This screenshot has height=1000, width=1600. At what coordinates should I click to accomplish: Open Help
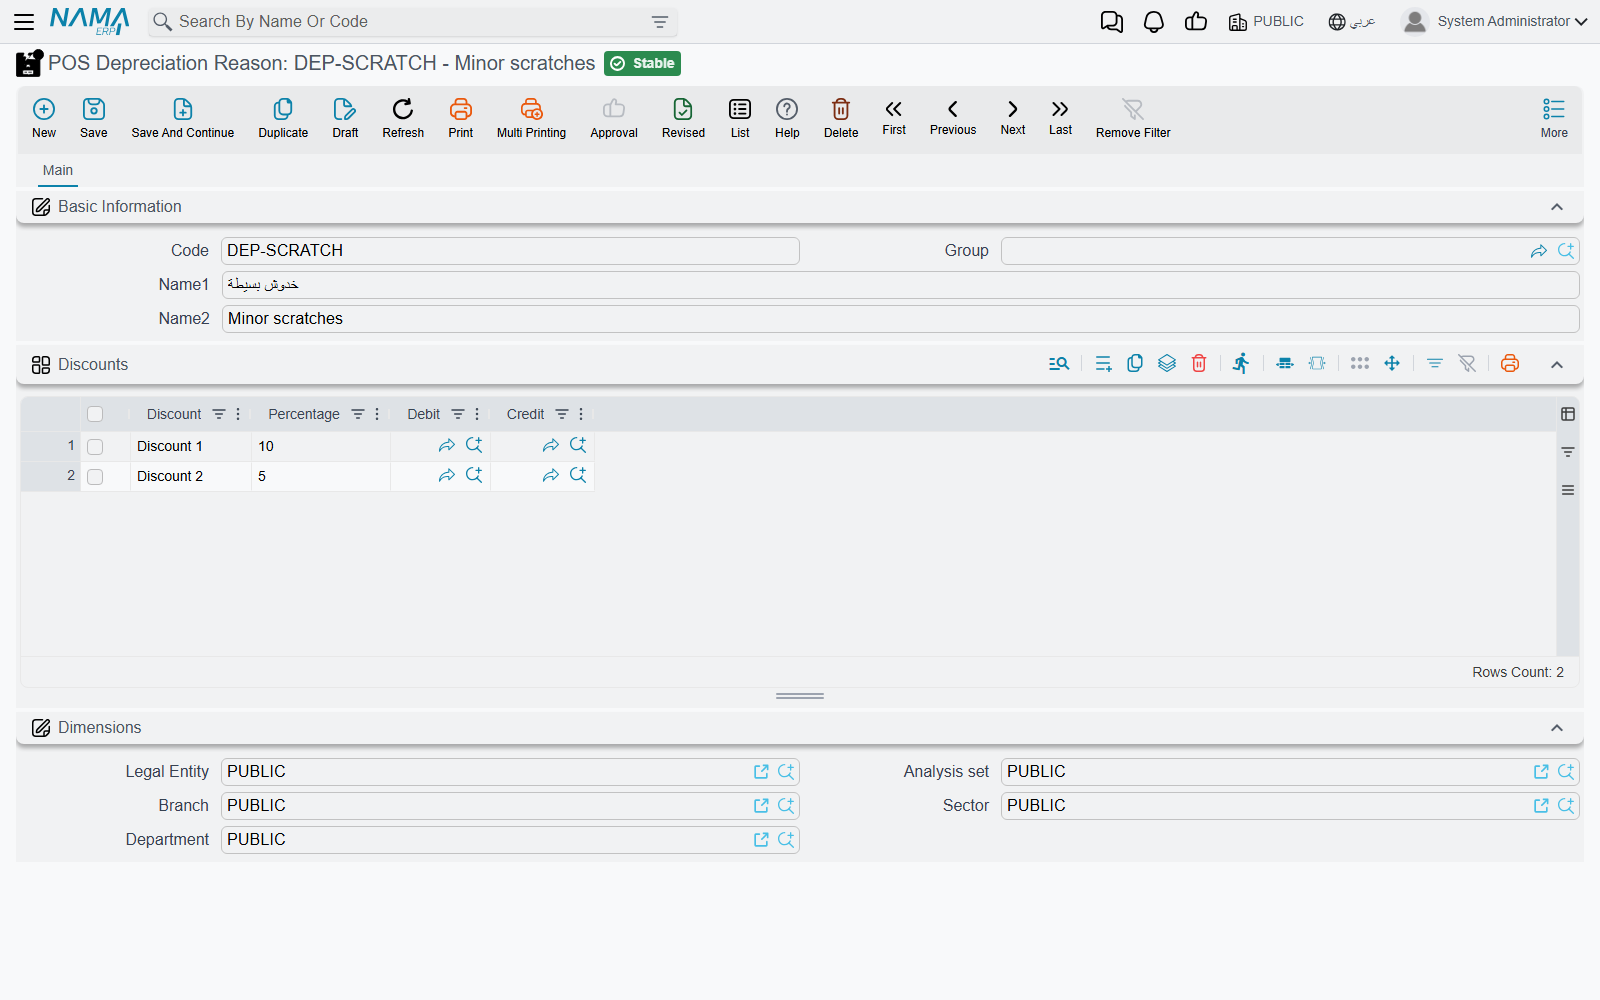tap(787, 118)
